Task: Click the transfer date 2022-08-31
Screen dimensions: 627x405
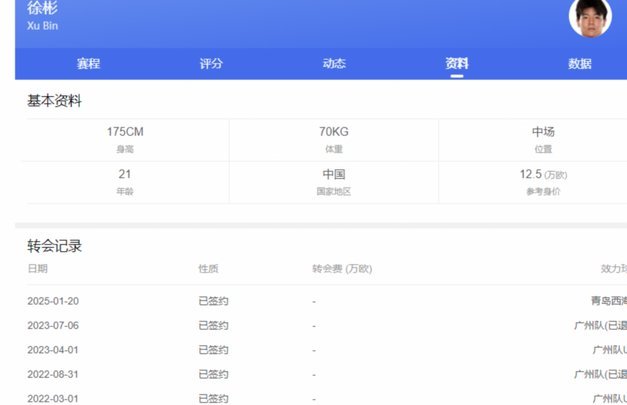Action: point(53,374)
